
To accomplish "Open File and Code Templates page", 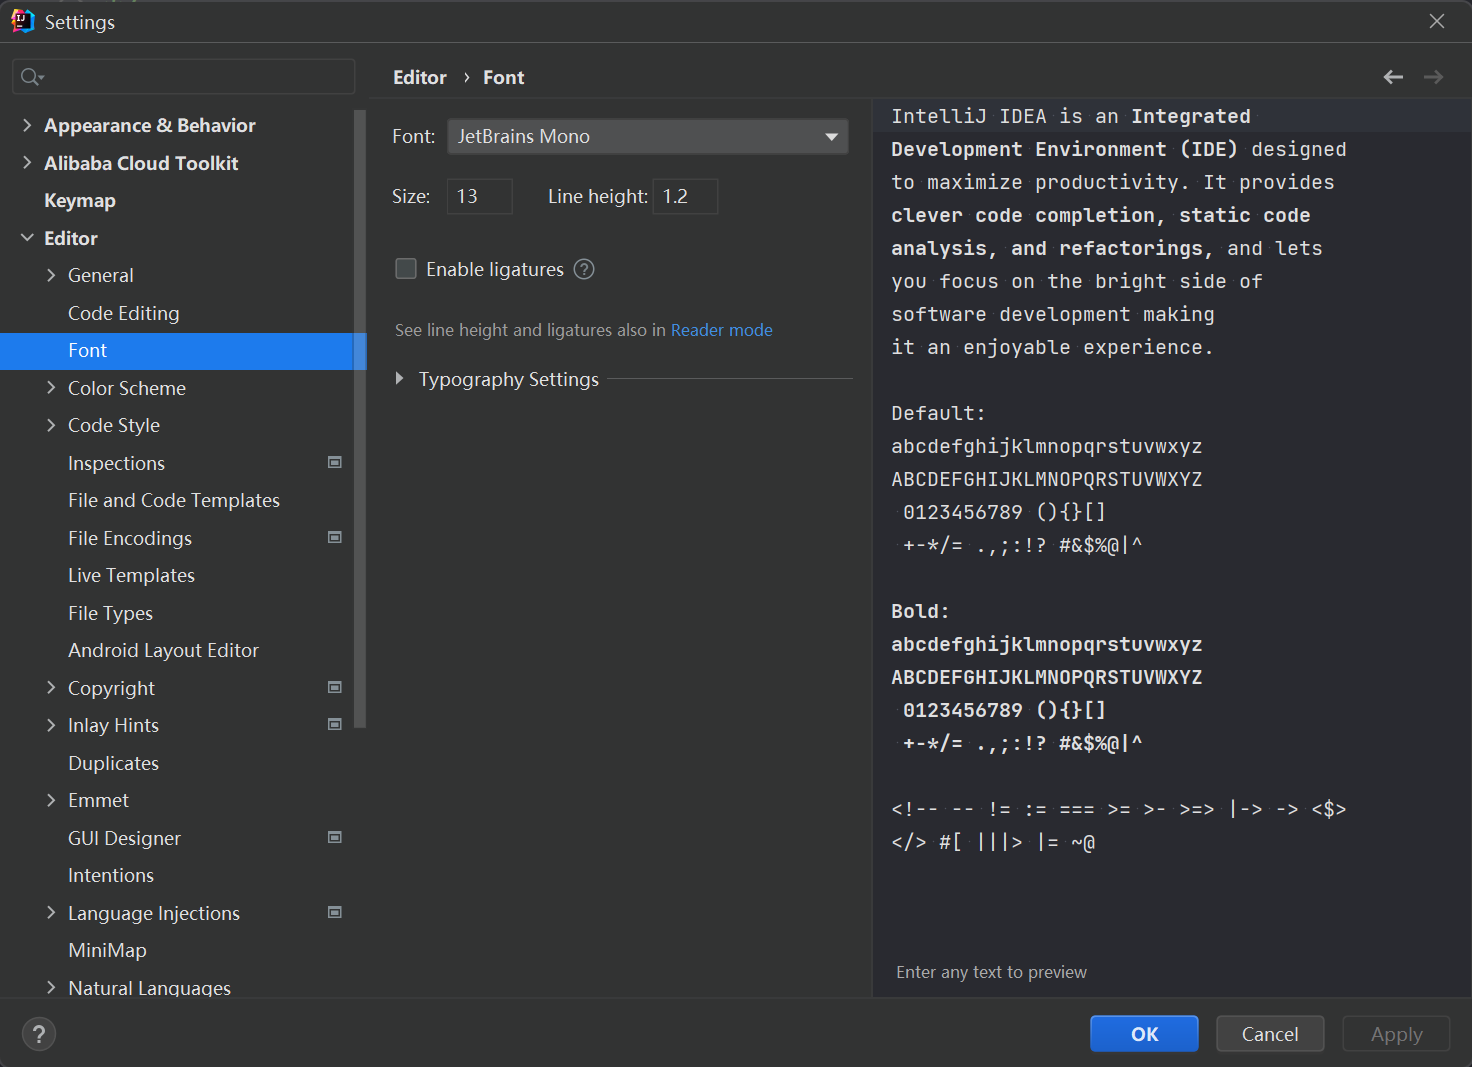I will tap(174, 500).
